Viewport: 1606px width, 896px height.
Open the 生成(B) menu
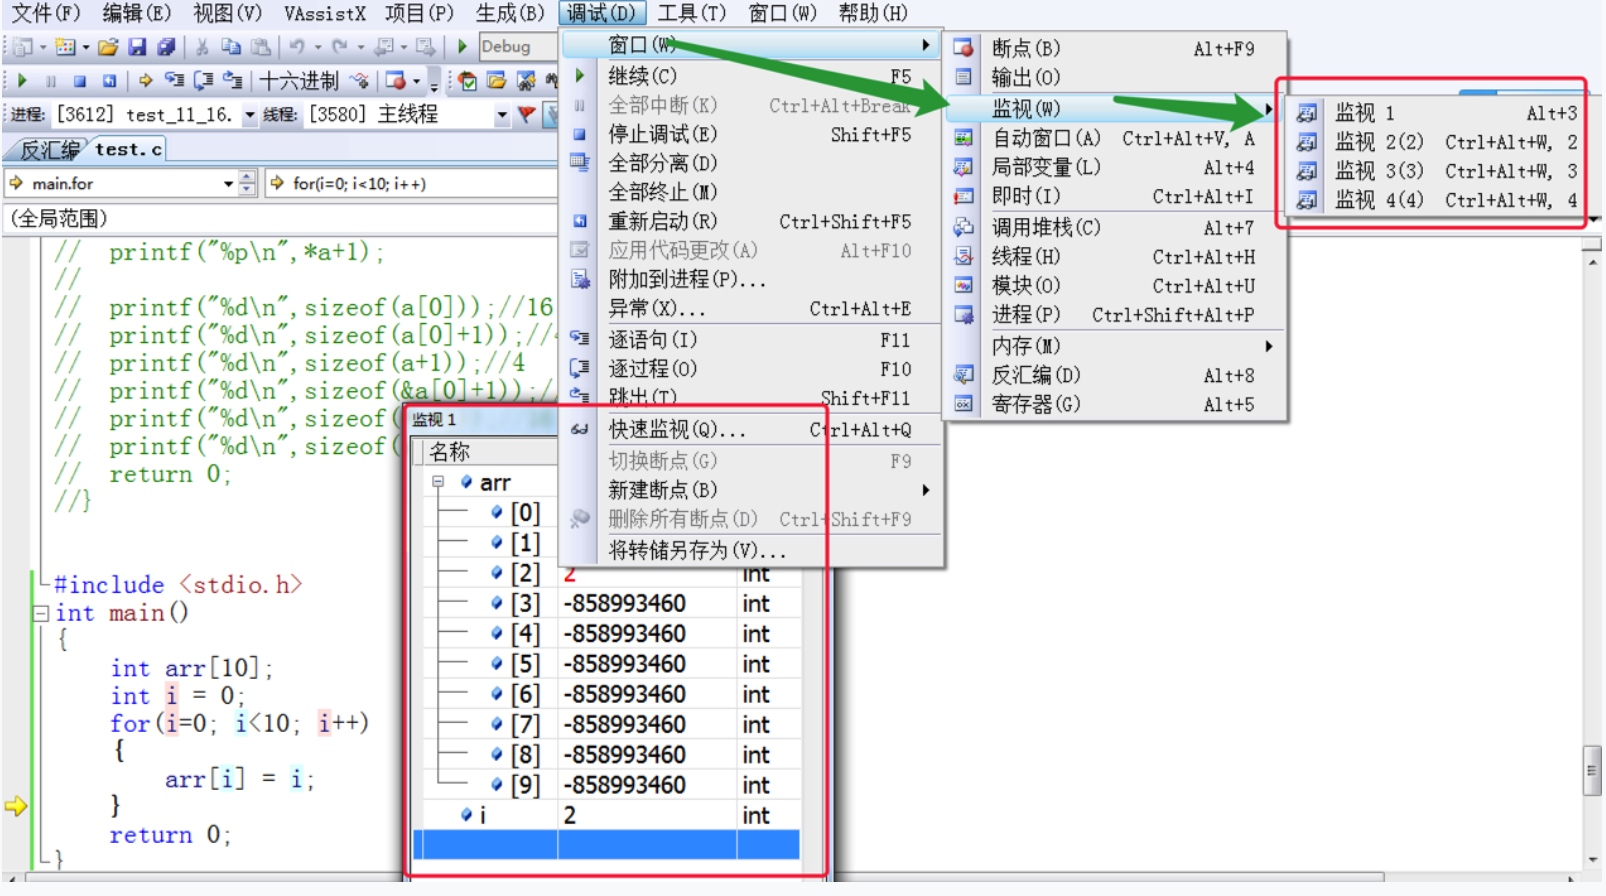510,13
